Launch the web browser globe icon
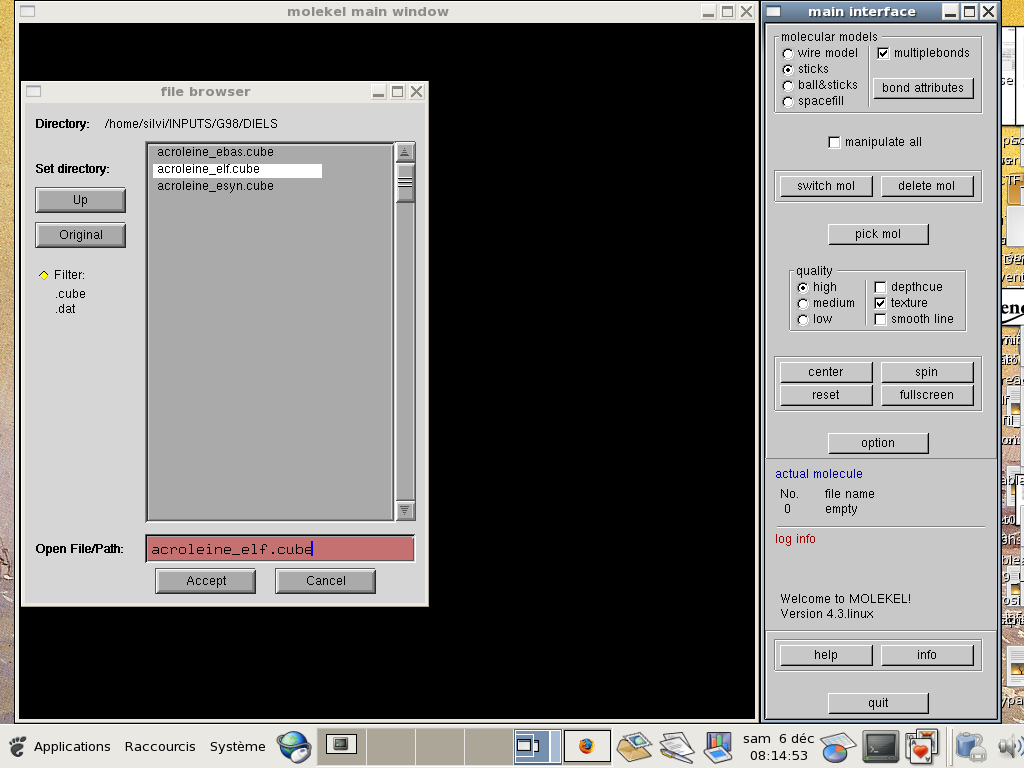 [x=294, y=746]
